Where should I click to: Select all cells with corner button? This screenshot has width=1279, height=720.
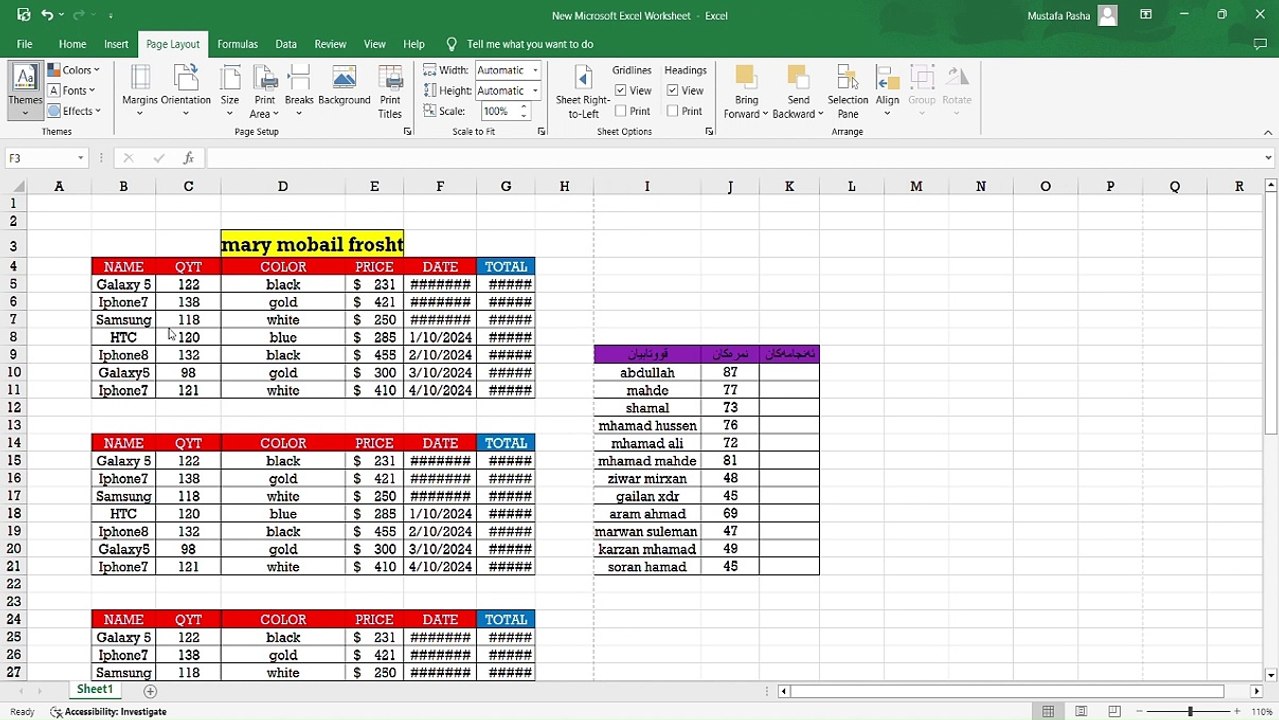[x=16, y=186]
